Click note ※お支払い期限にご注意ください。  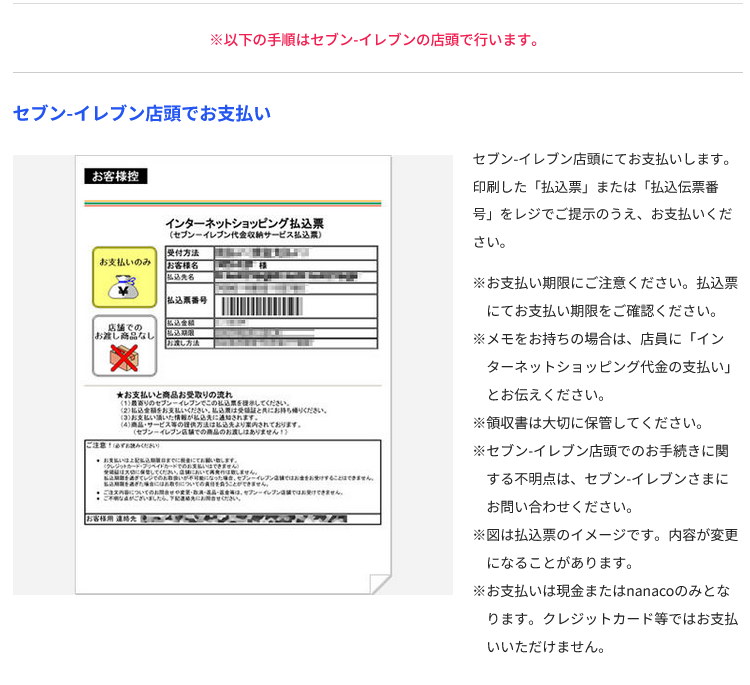coord(581,283)
